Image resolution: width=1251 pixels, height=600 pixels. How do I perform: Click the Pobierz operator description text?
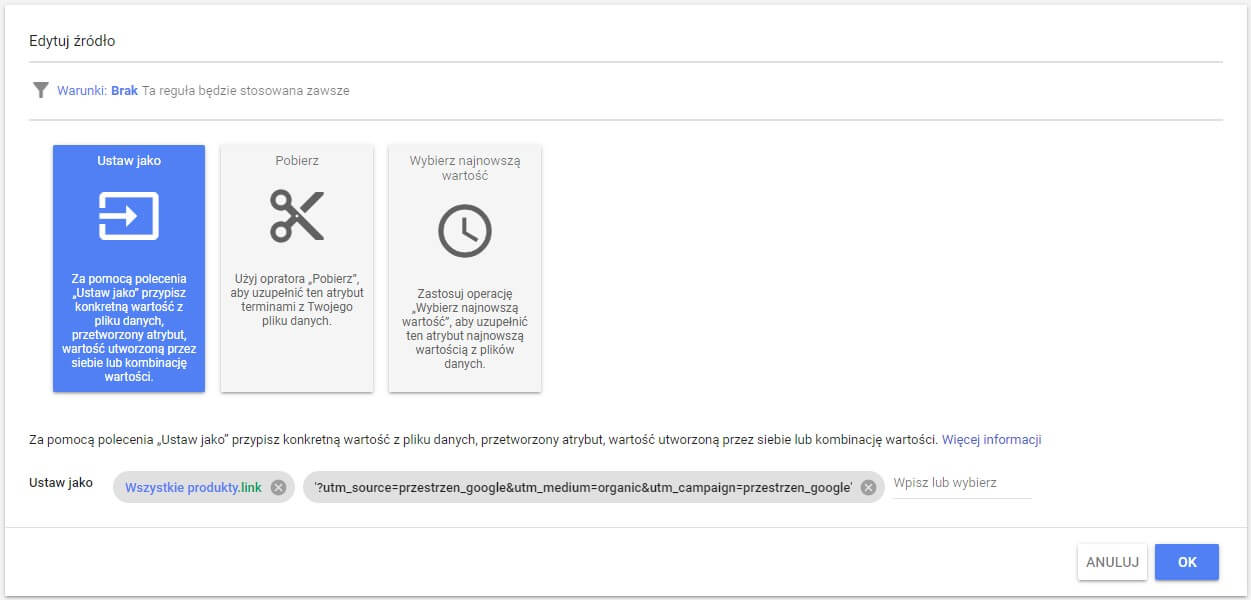tap(297, 299)
